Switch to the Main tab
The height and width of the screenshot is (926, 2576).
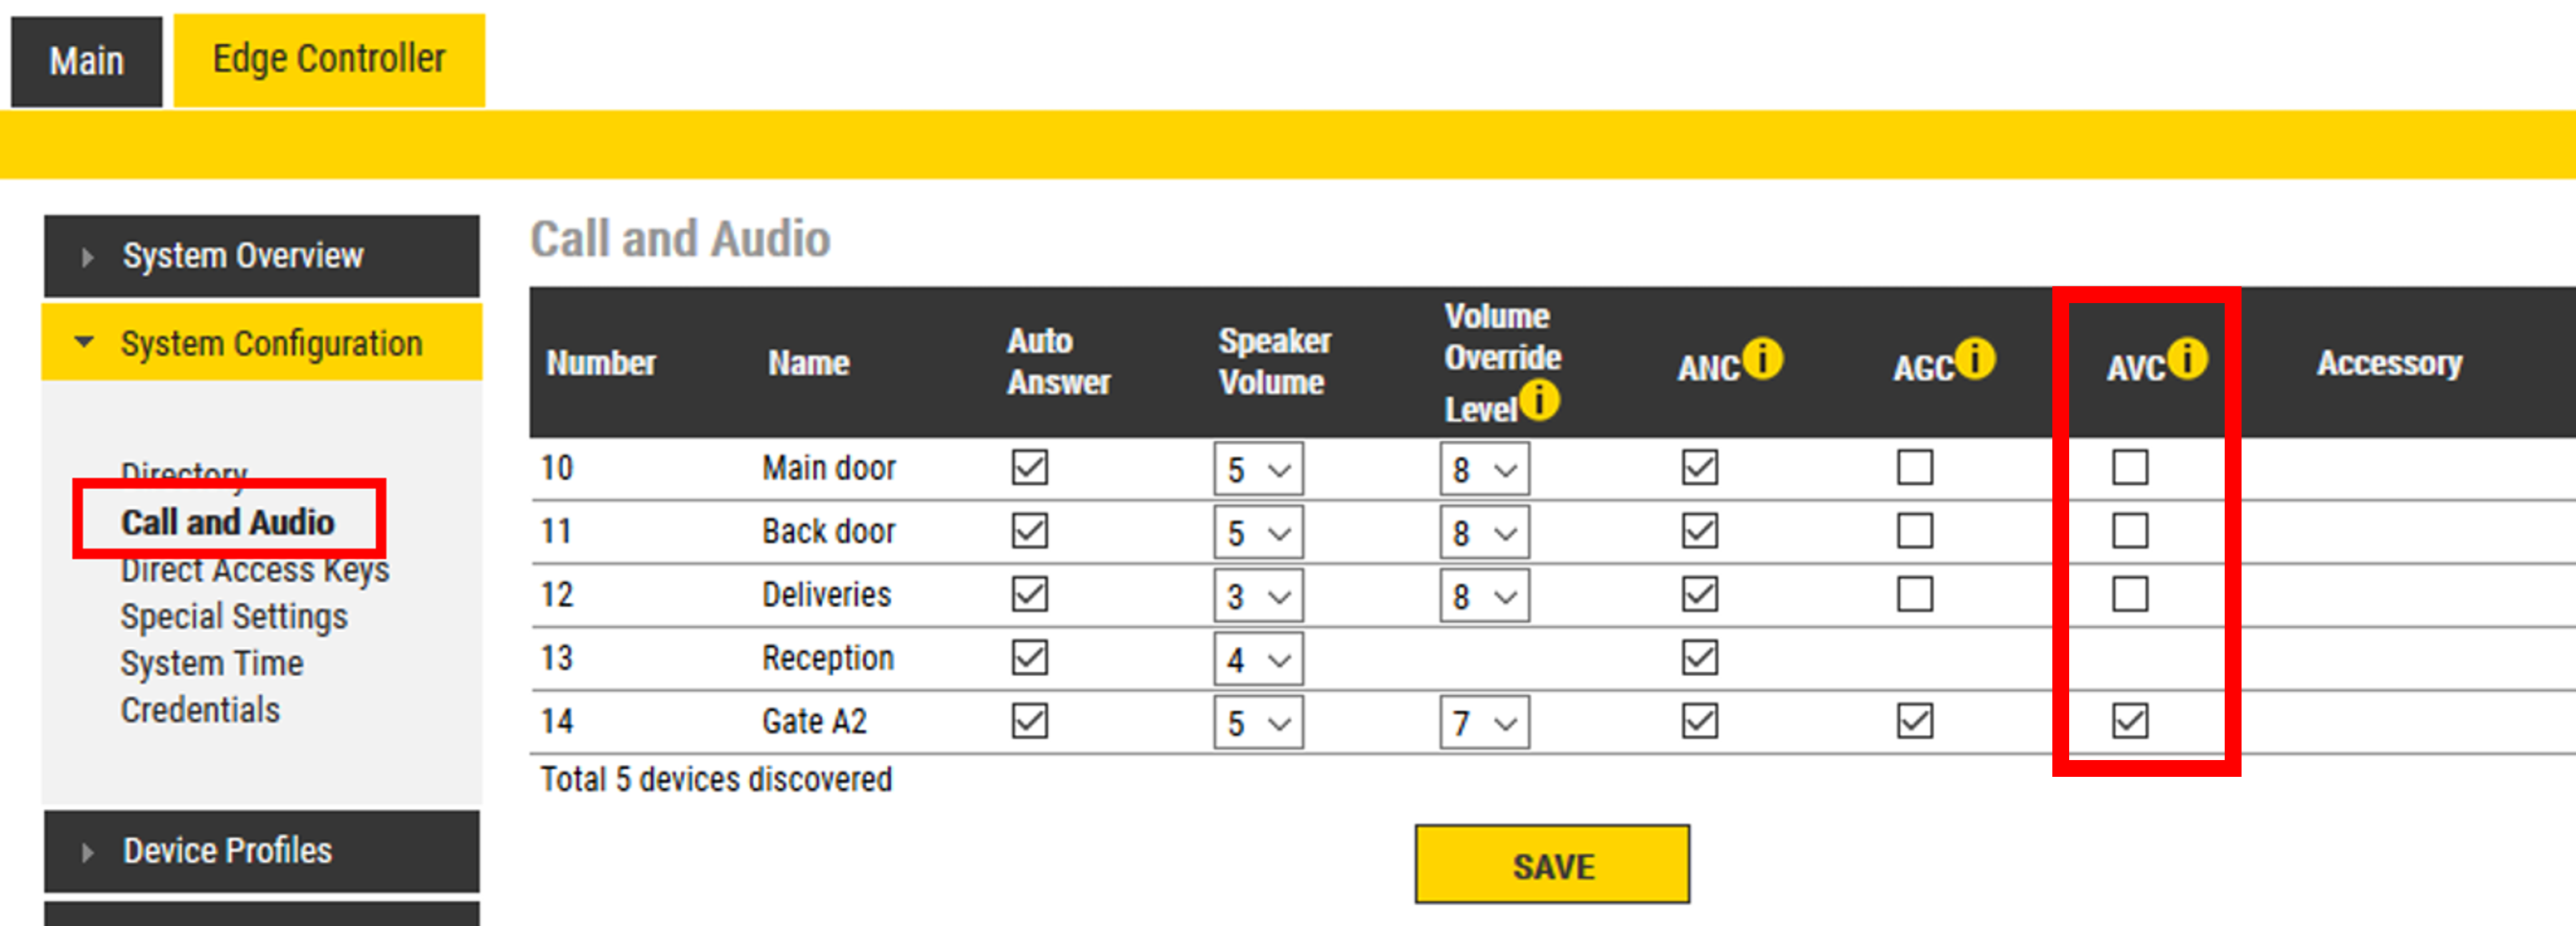click(87, 61)
